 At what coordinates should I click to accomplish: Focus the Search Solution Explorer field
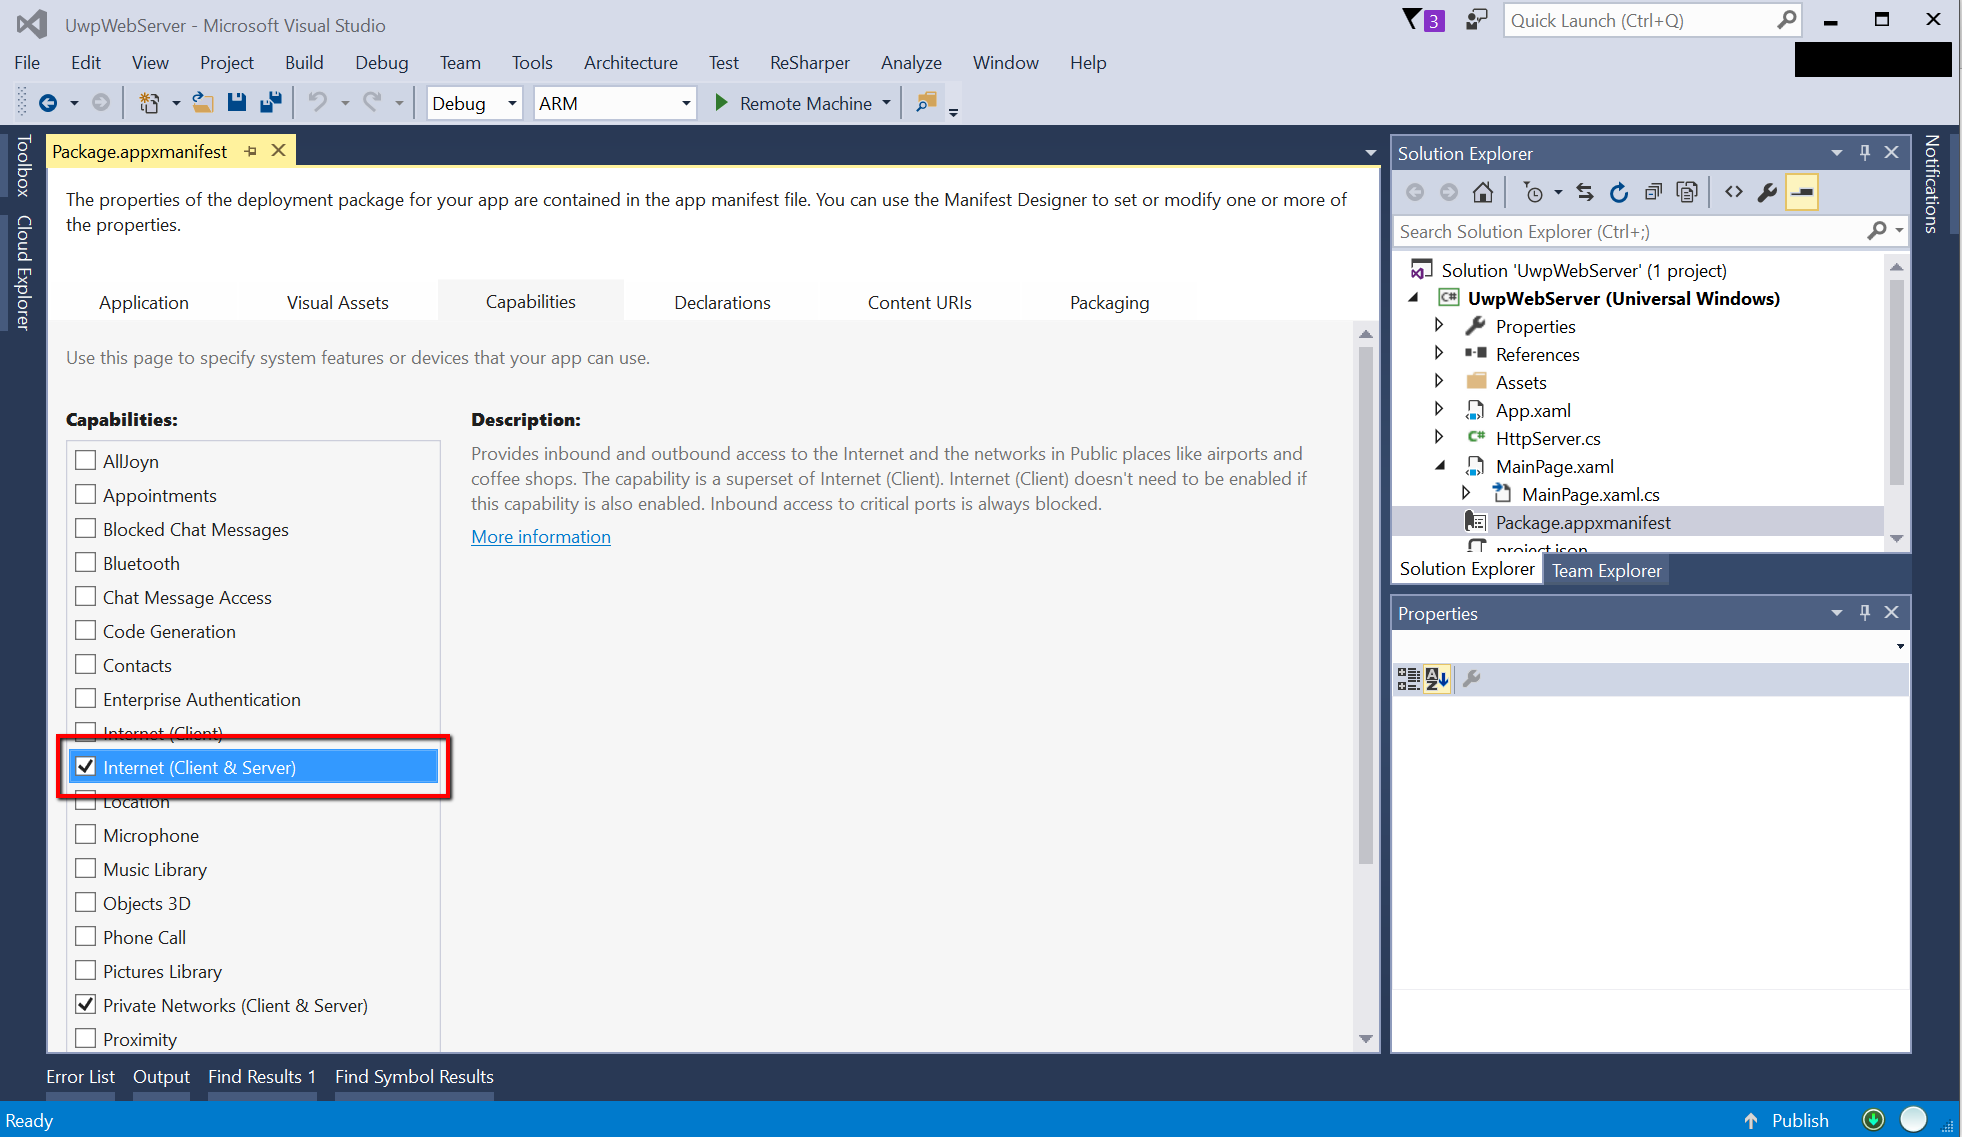[x=1630, y=232]
